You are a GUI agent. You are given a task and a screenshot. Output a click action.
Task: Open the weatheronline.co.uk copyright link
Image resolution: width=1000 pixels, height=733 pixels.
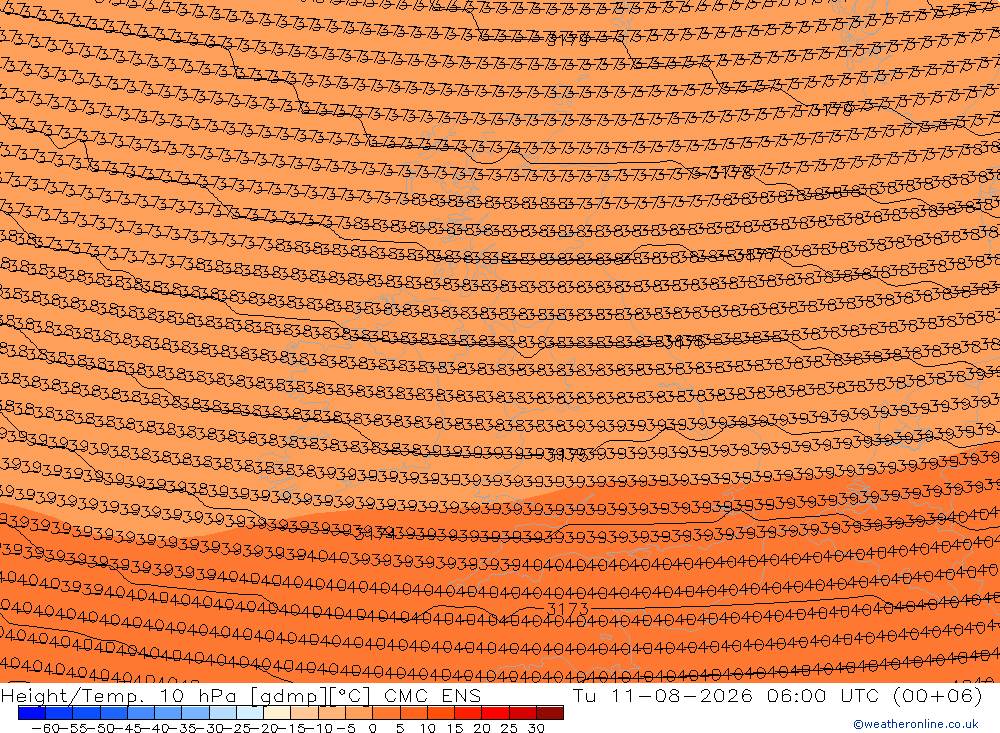pos(915,724)
